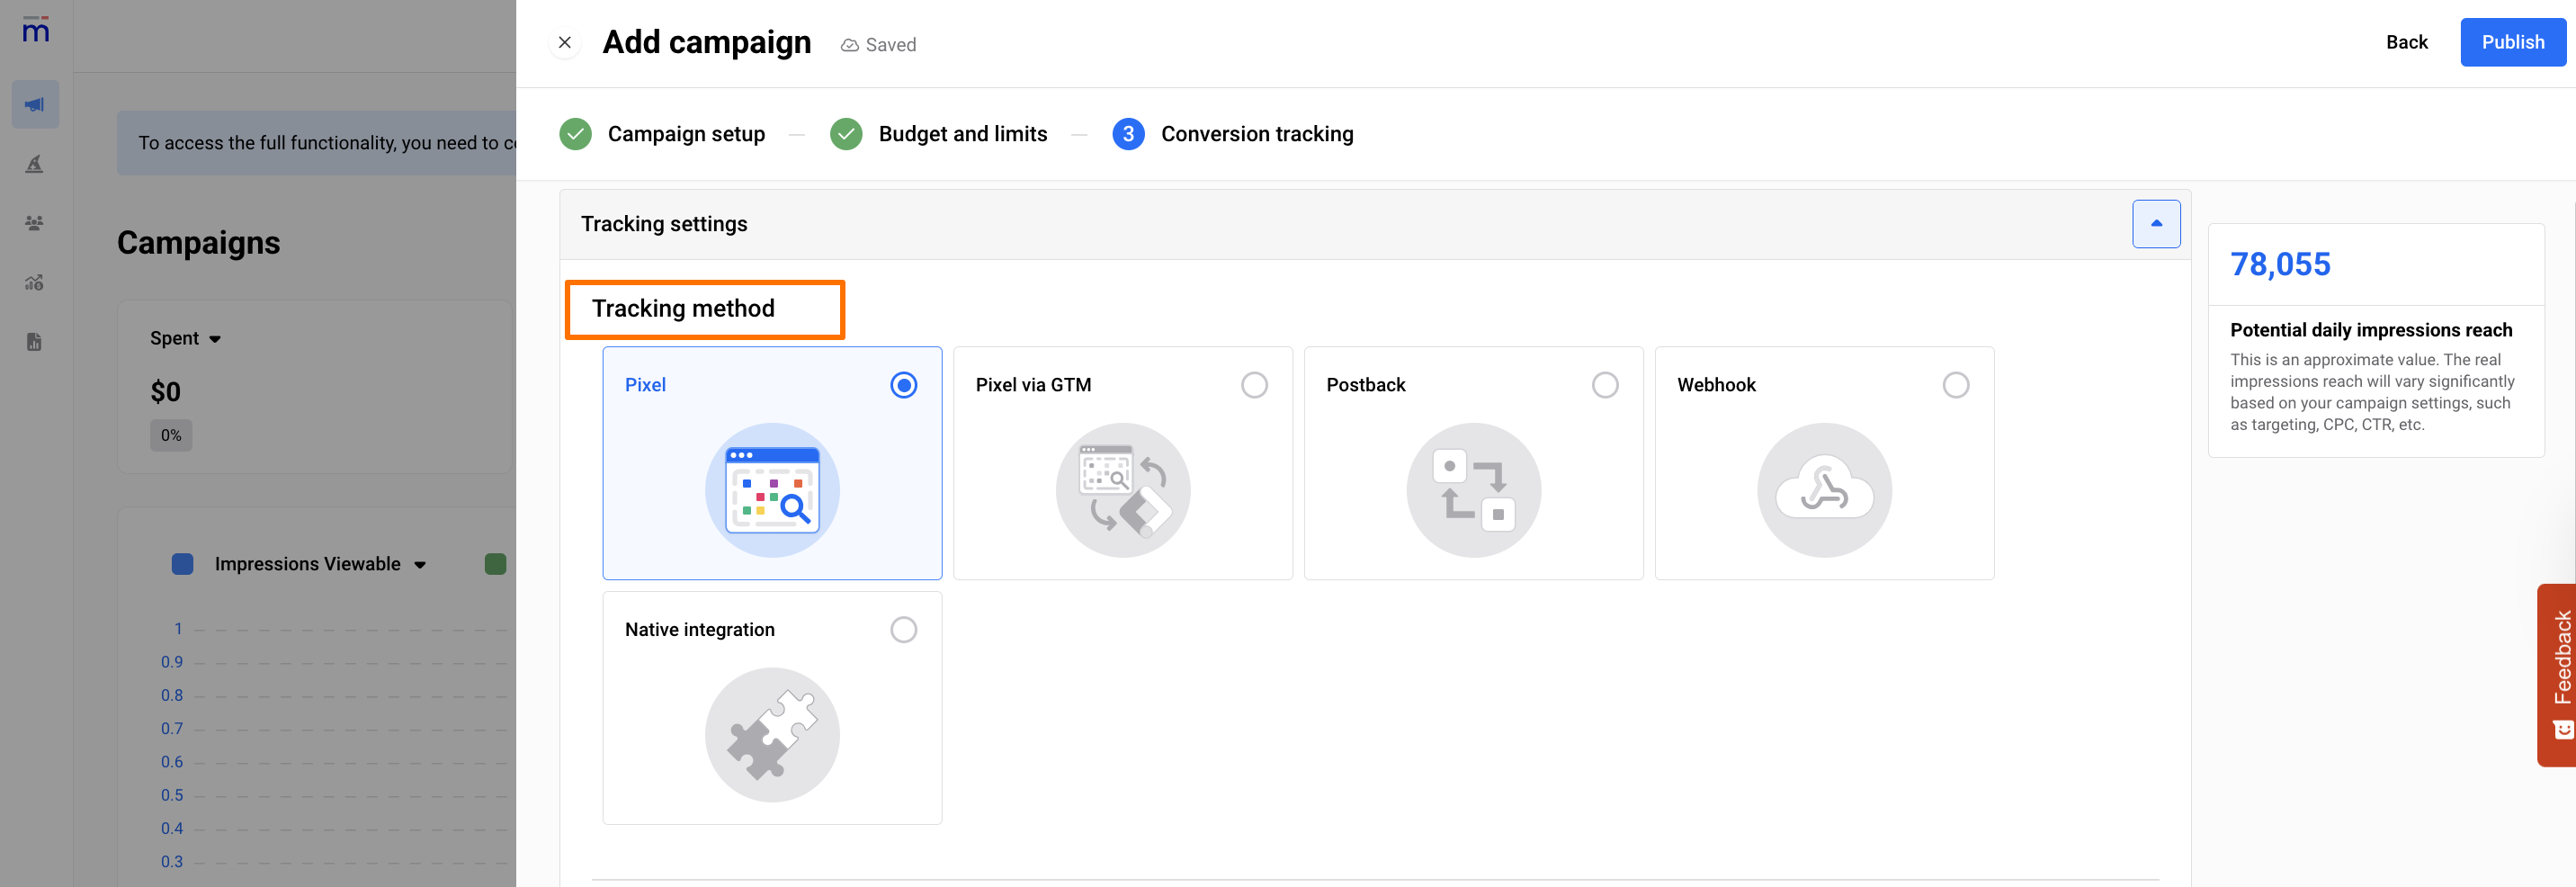Click the Native integration puzzle icon
2576x887 pixels.
pyautogui.click(x=771, y=734)
